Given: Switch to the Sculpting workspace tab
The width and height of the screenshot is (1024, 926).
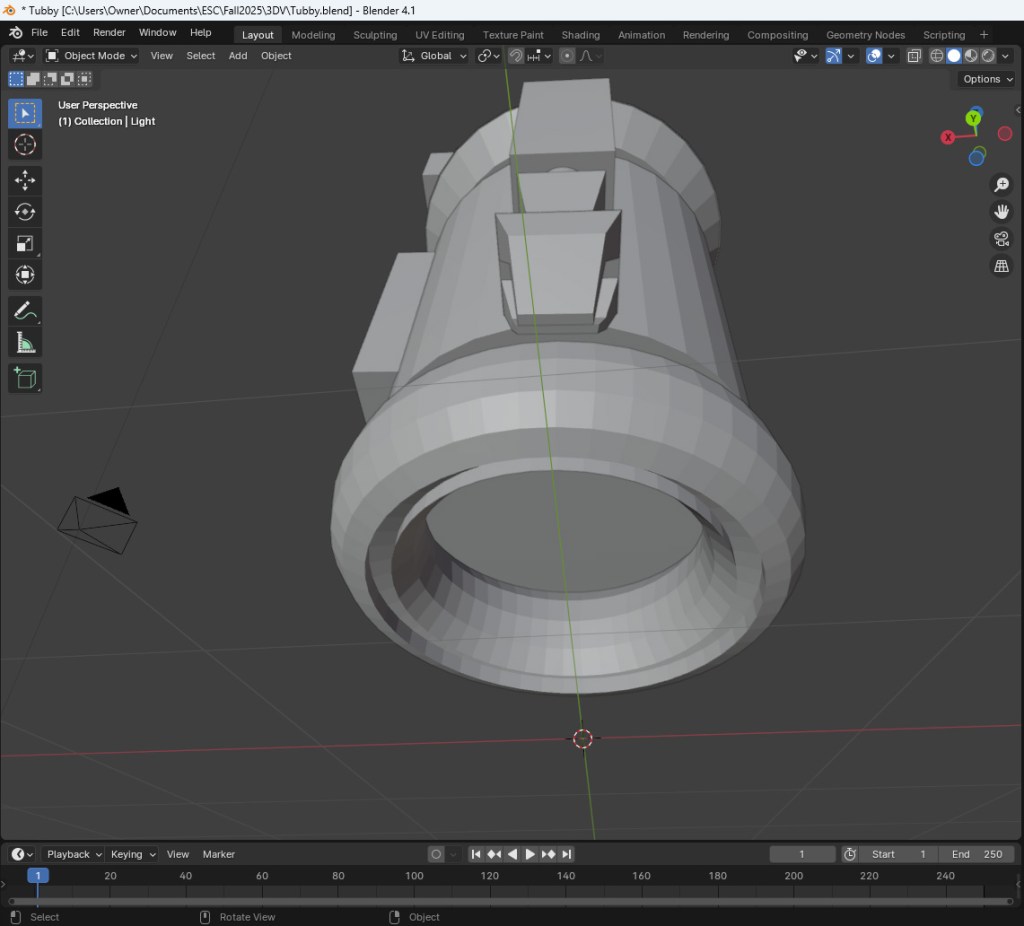Looking at the screenshot, I should point(375,35).
